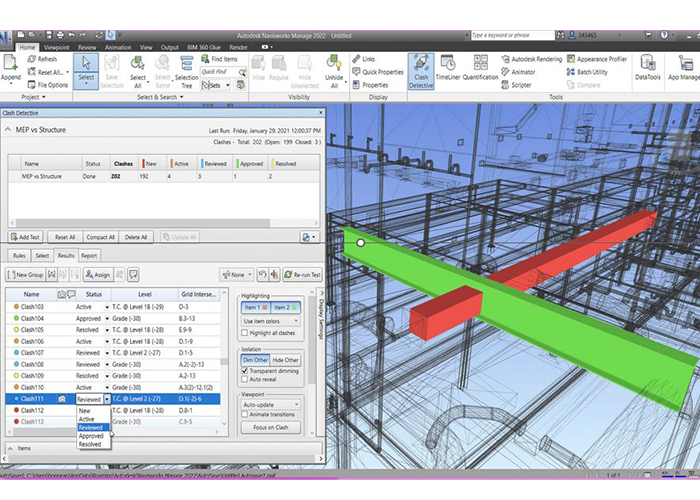Toggle Quick Properties
The image size is (700, 500).
pos(378,72)
